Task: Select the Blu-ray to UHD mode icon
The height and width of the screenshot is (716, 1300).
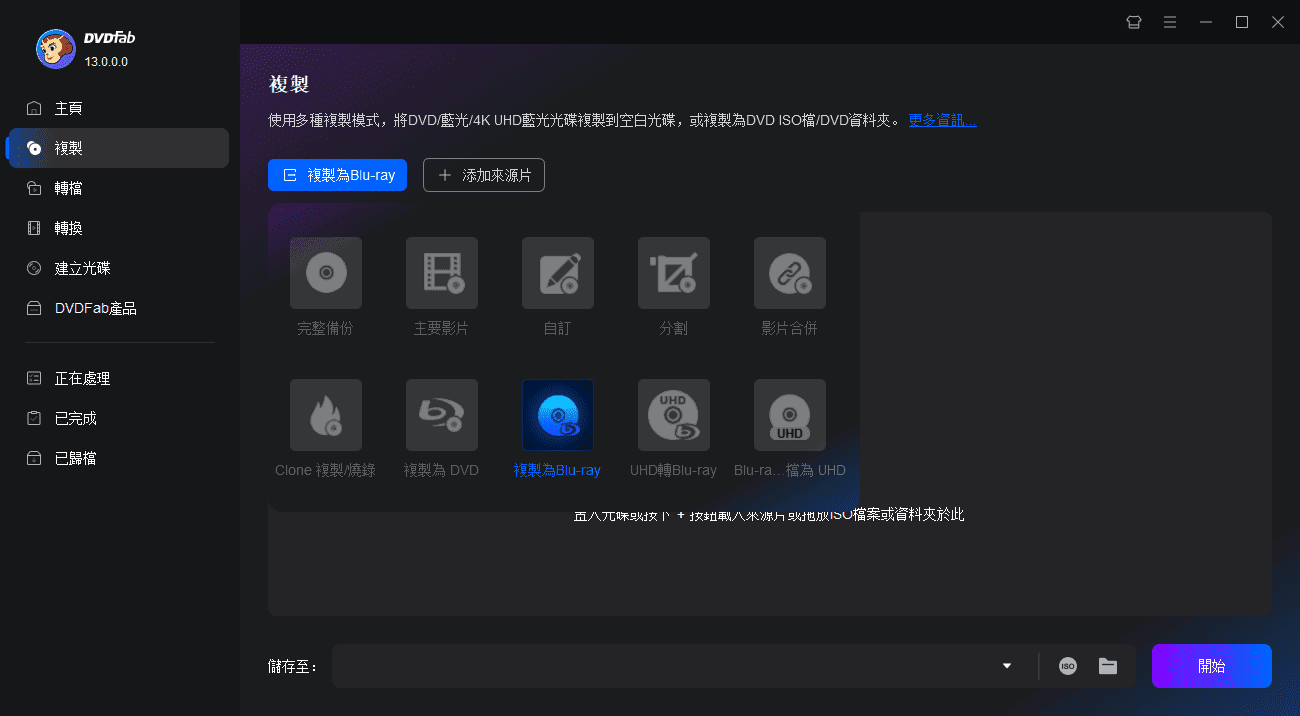Action: (790, 415)
